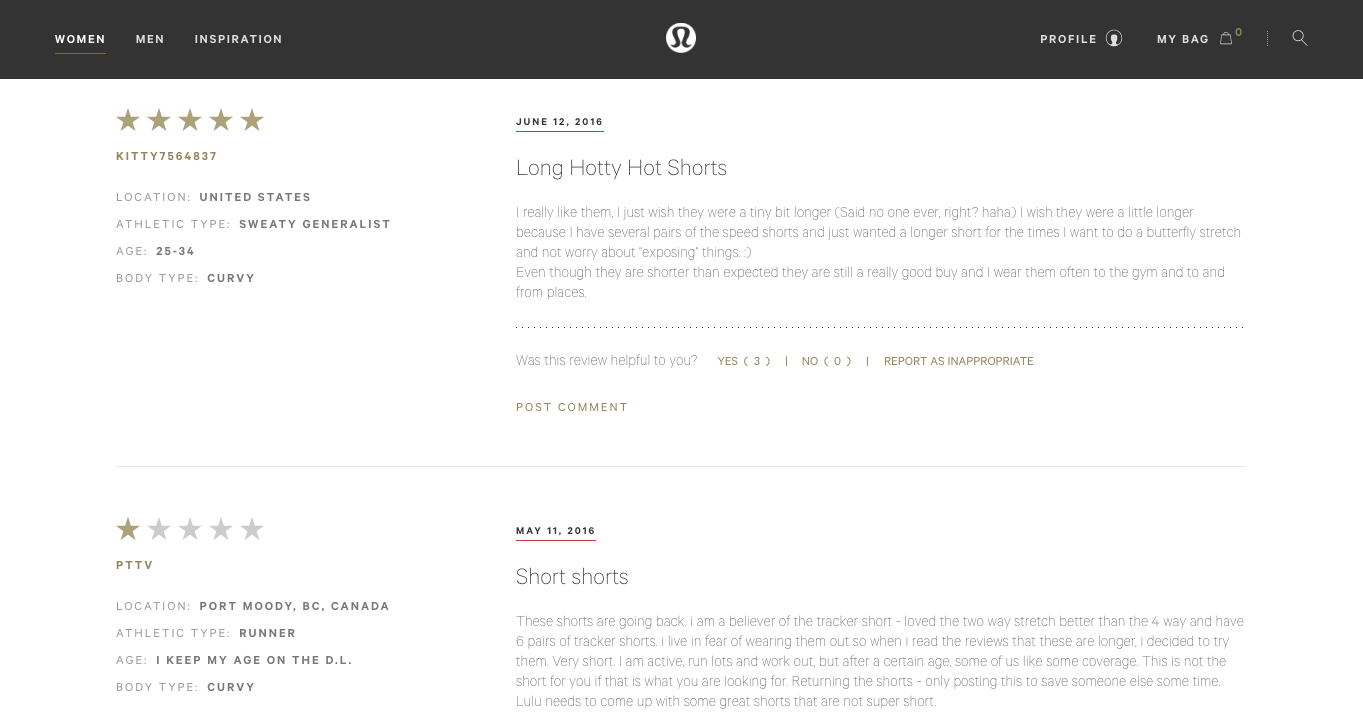This screenshot has height=722, width=1363.
Task: Click the Long Hotty Hot Shorts title
Action: click(x=621, y=168)
